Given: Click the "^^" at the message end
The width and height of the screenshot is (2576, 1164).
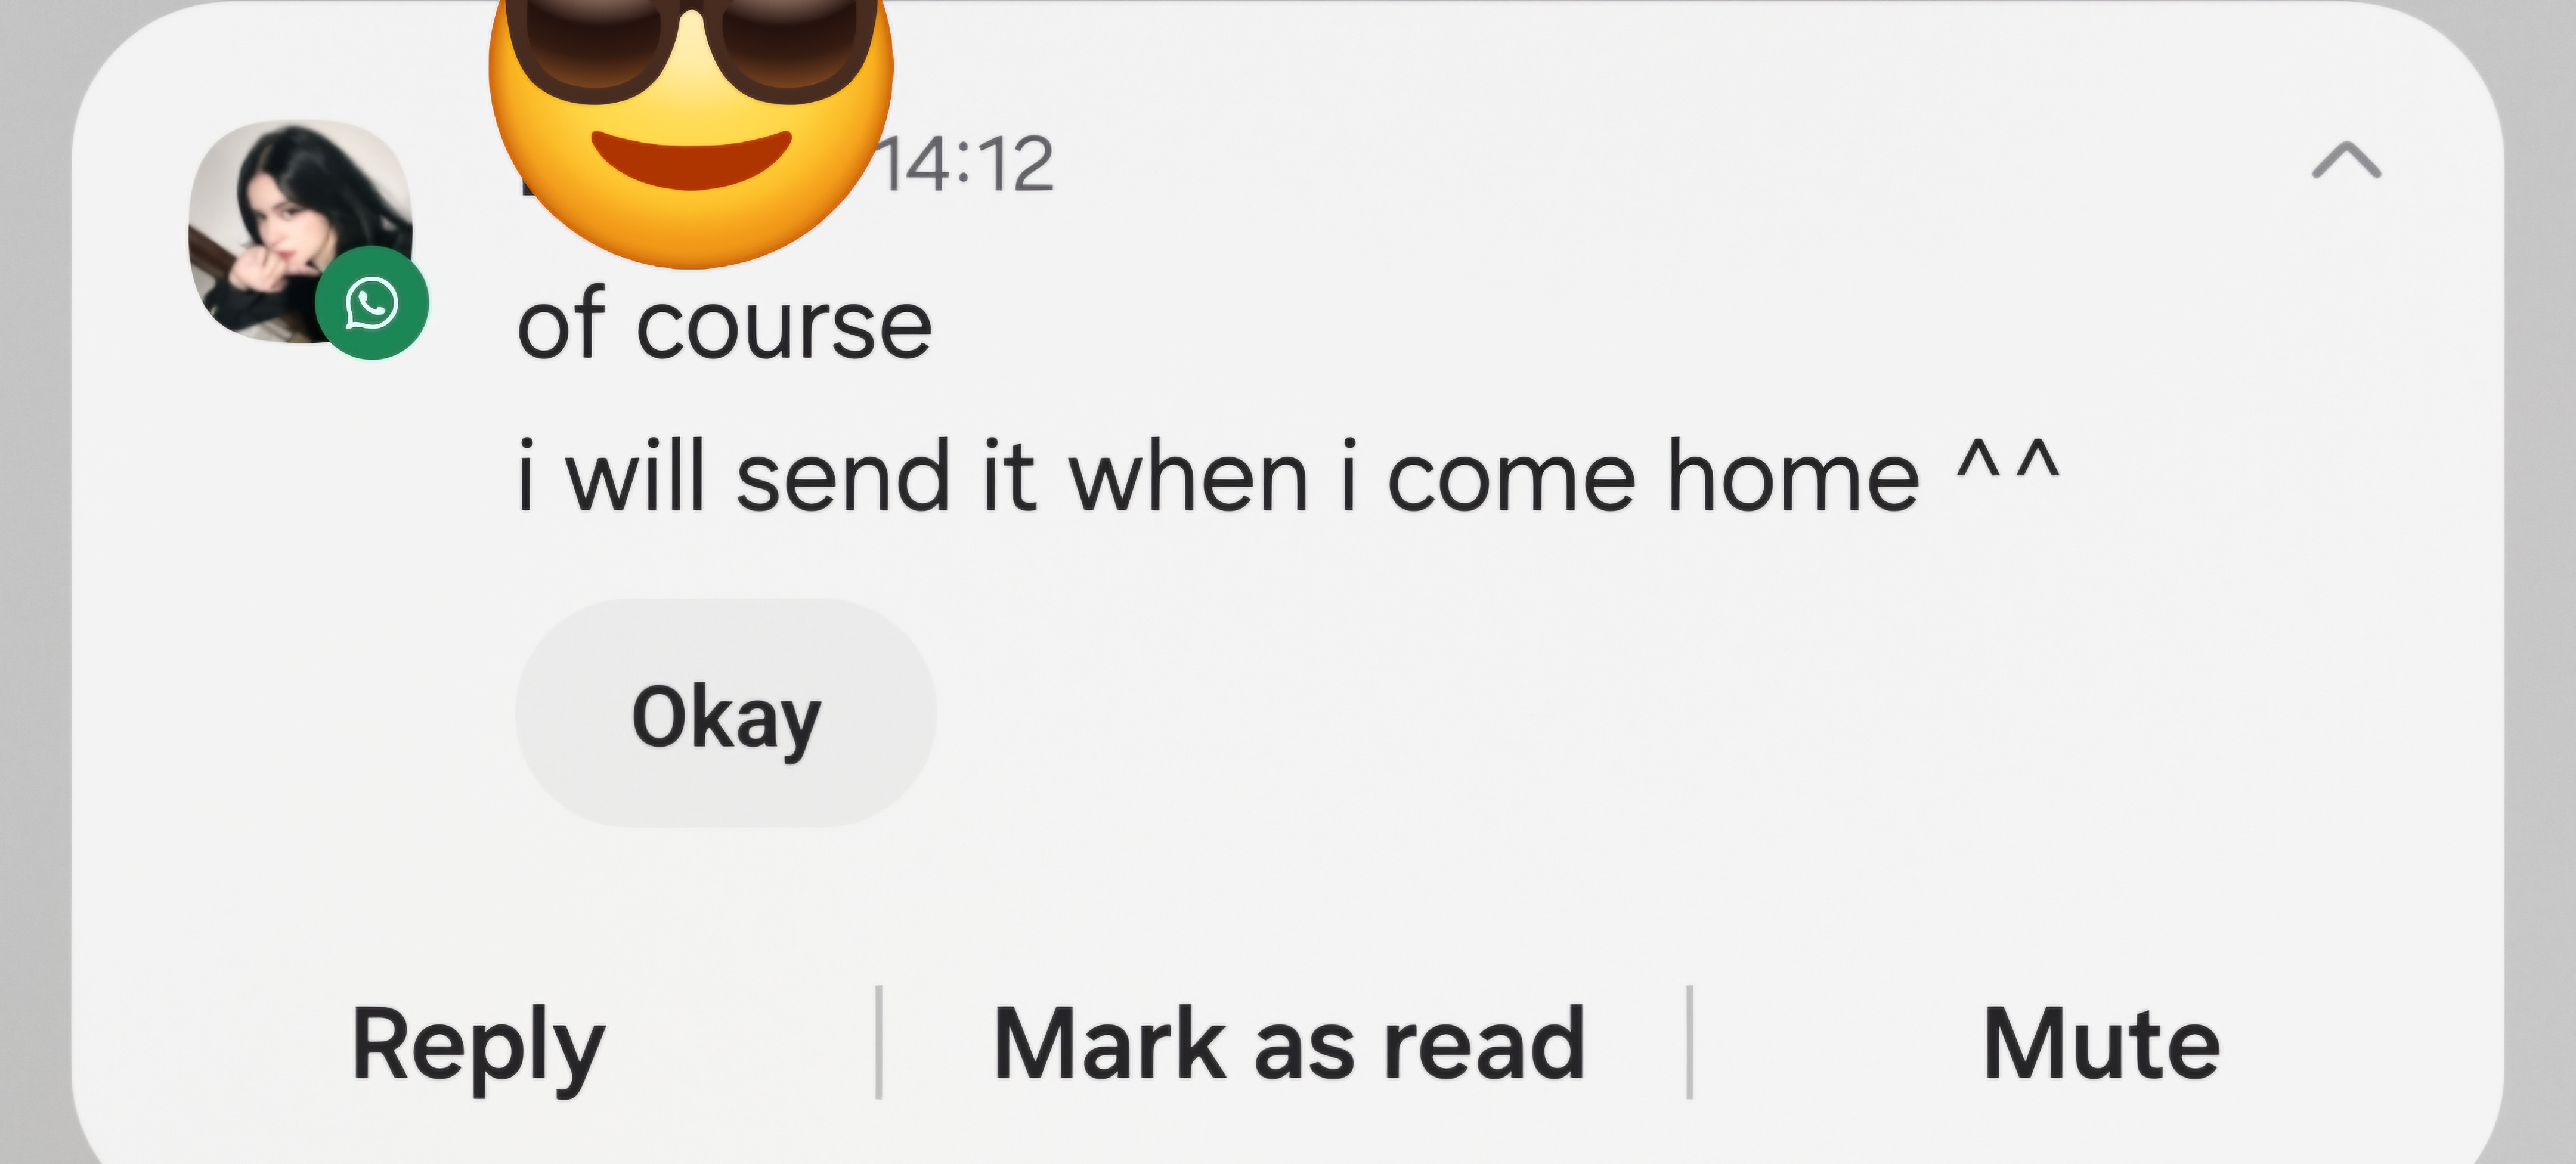Looking at the screenshot, I should [2008, 462].
